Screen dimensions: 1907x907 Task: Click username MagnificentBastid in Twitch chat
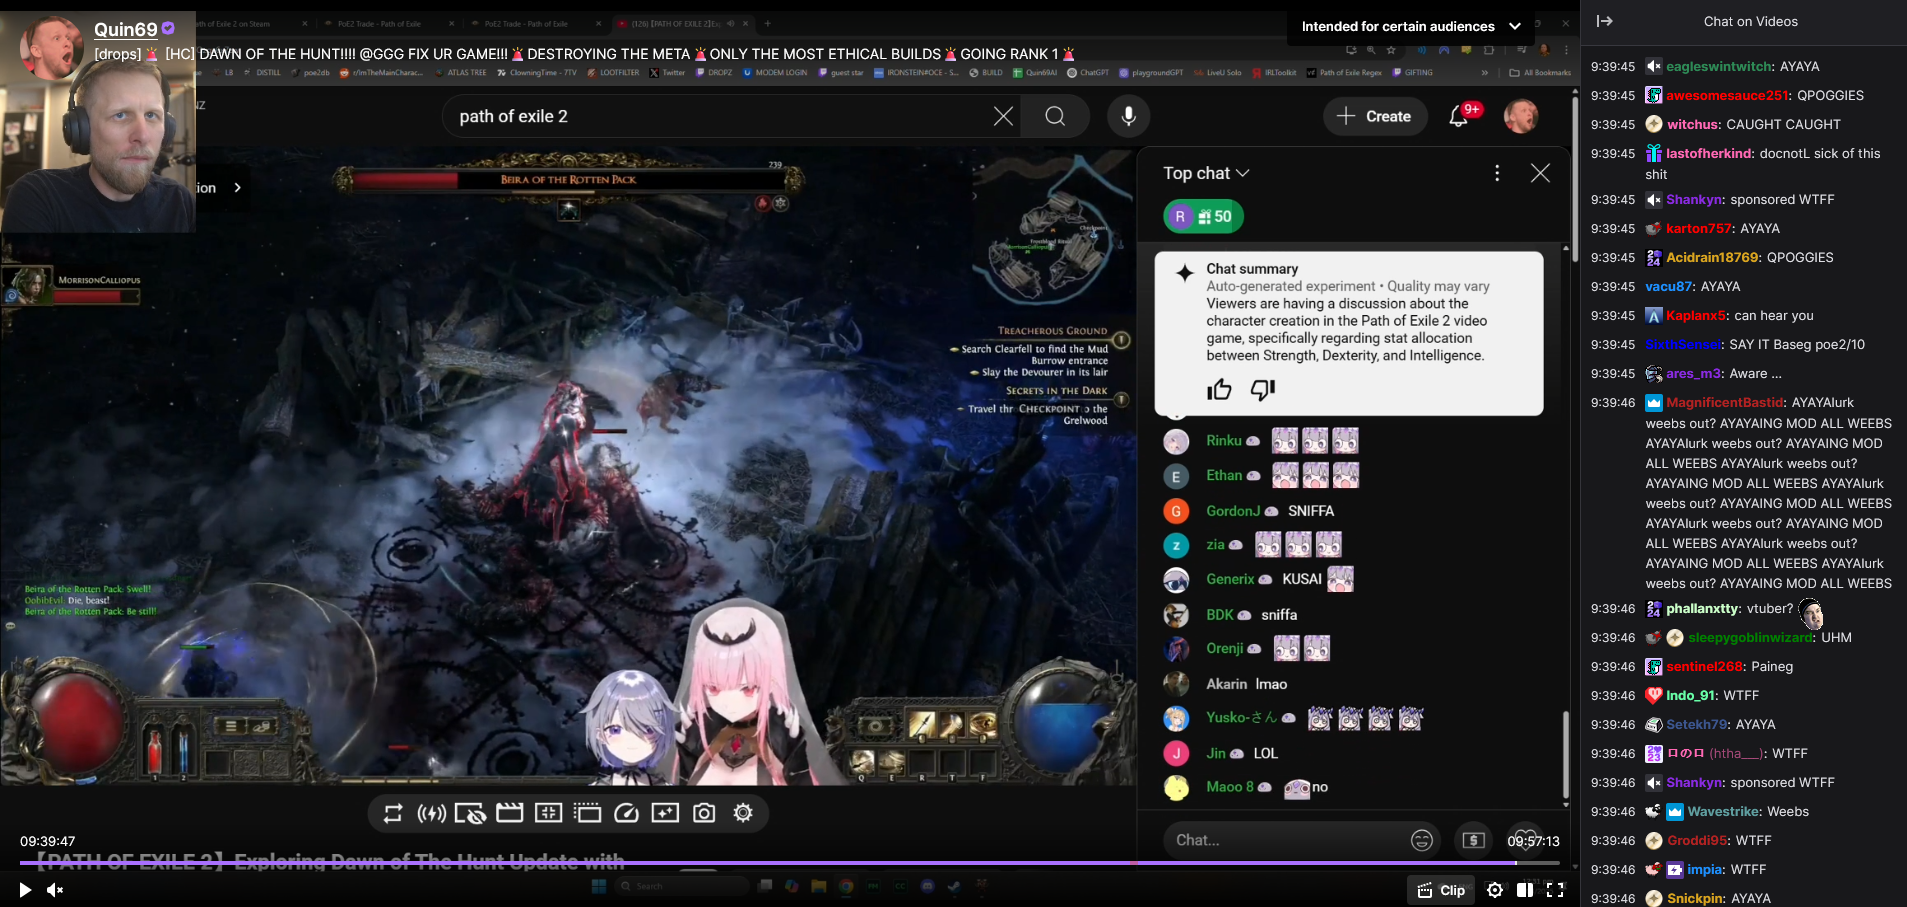tap(1725, 403)
